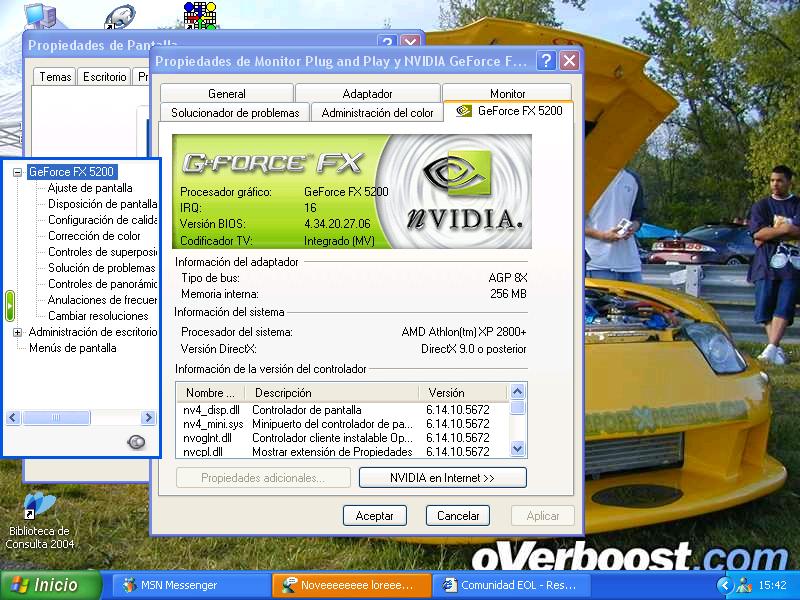Click the MSN Messenger tray icon
This screenshot has width=800, height=600.
[744, 585]
